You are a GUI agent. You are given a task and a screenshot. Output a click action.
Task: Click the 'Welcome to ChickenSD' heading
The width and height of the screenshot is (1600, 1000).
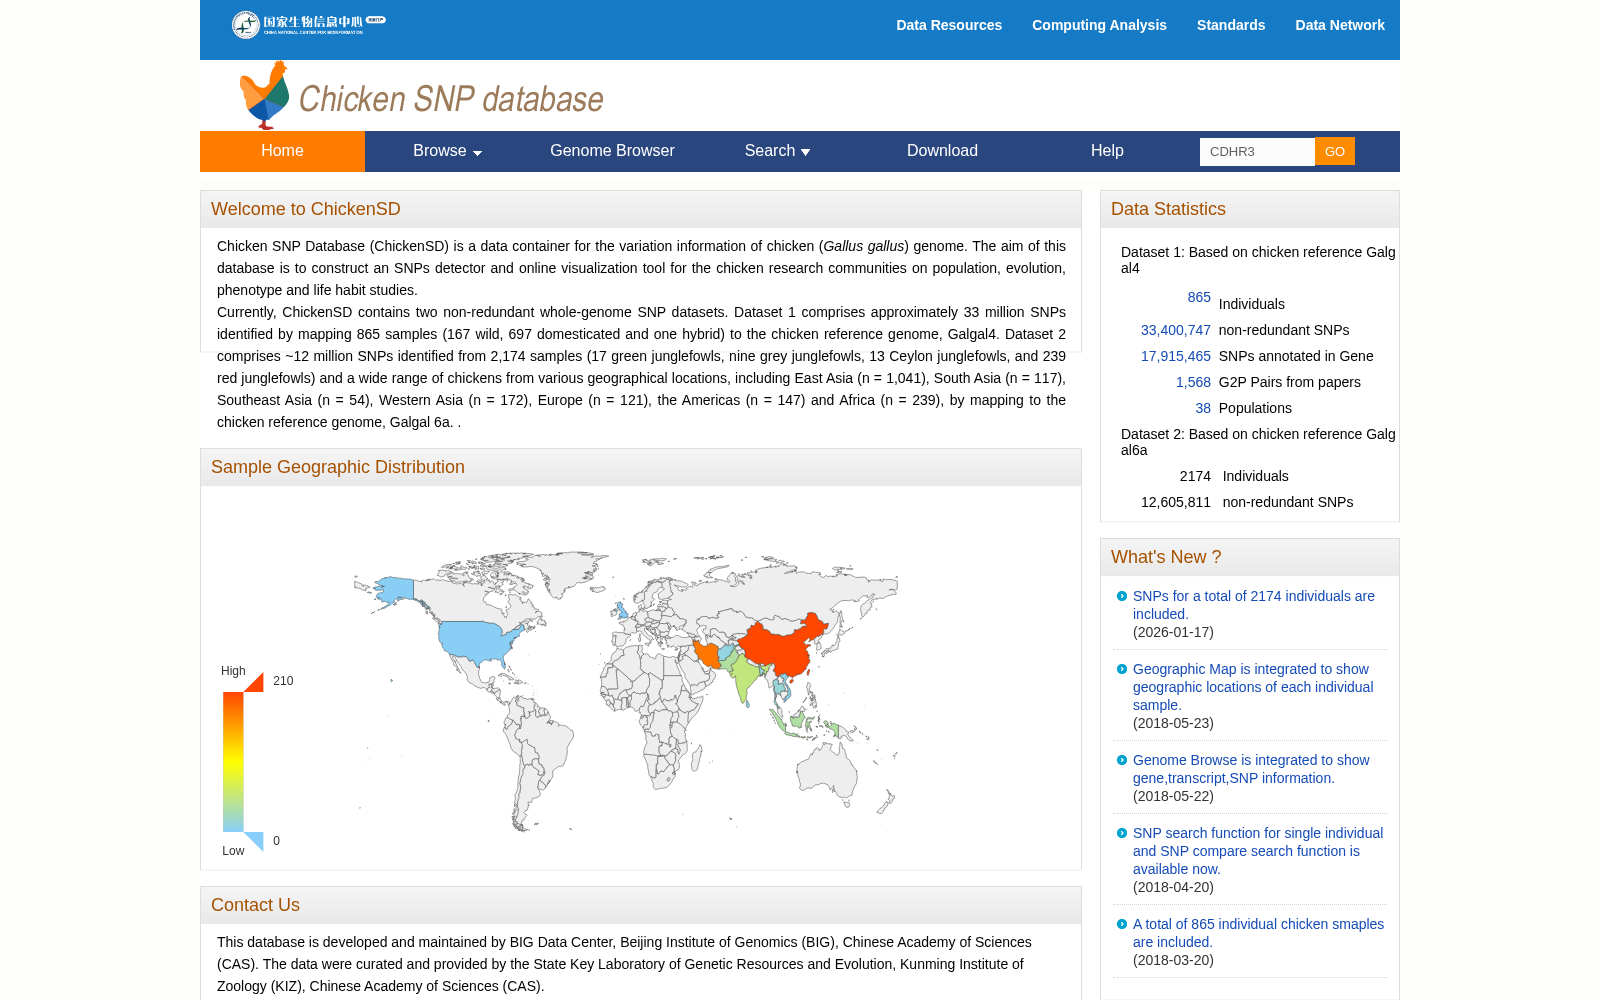(x=306, y=209)
